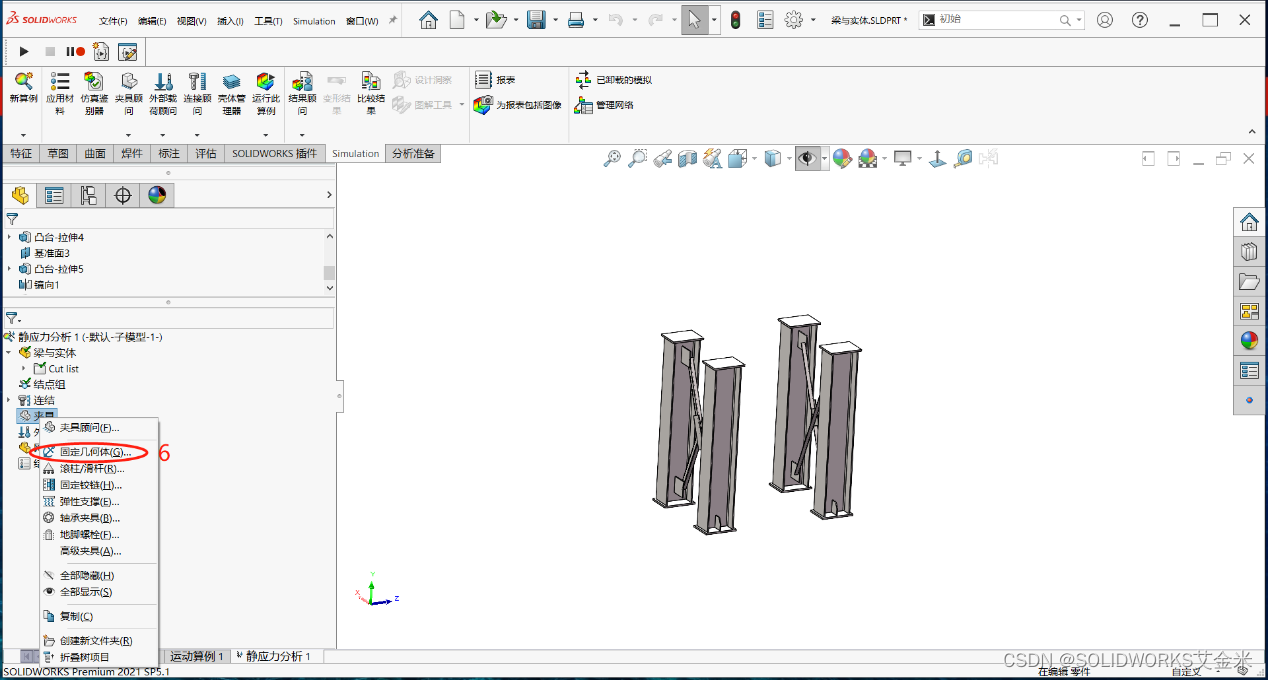Switch to the PropertyManager tab icon
Image resolution: width=1268 pixels, height=680 pixels.
(54, 195)
